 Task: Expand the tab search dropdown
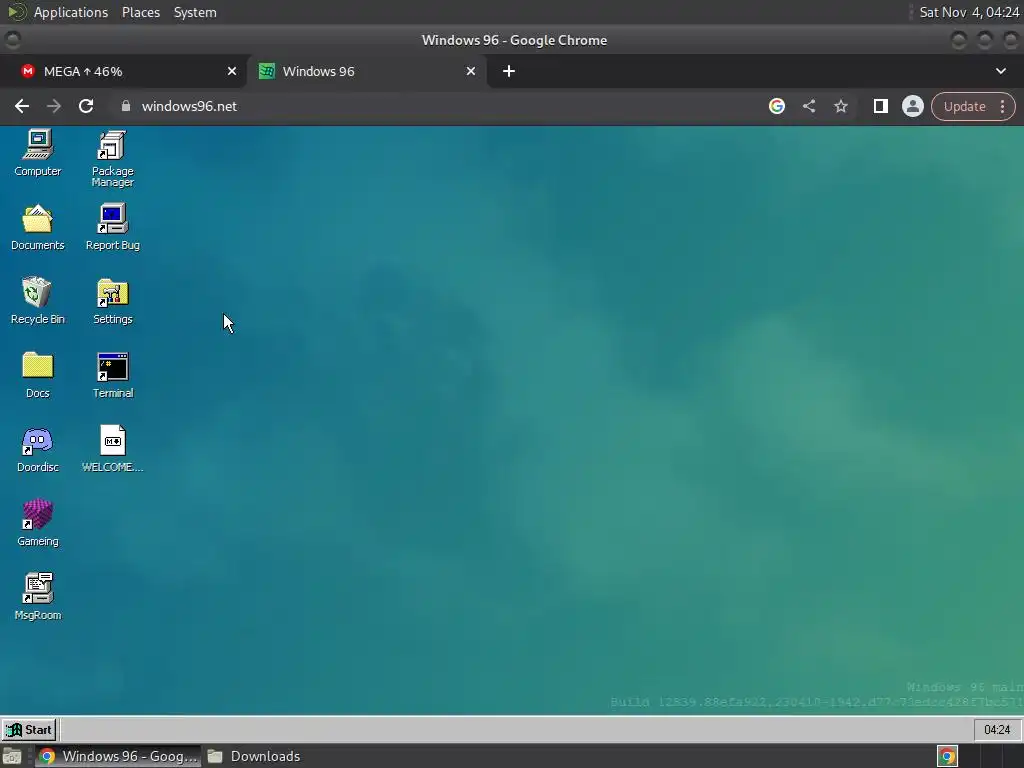[x=1000, y=71]
